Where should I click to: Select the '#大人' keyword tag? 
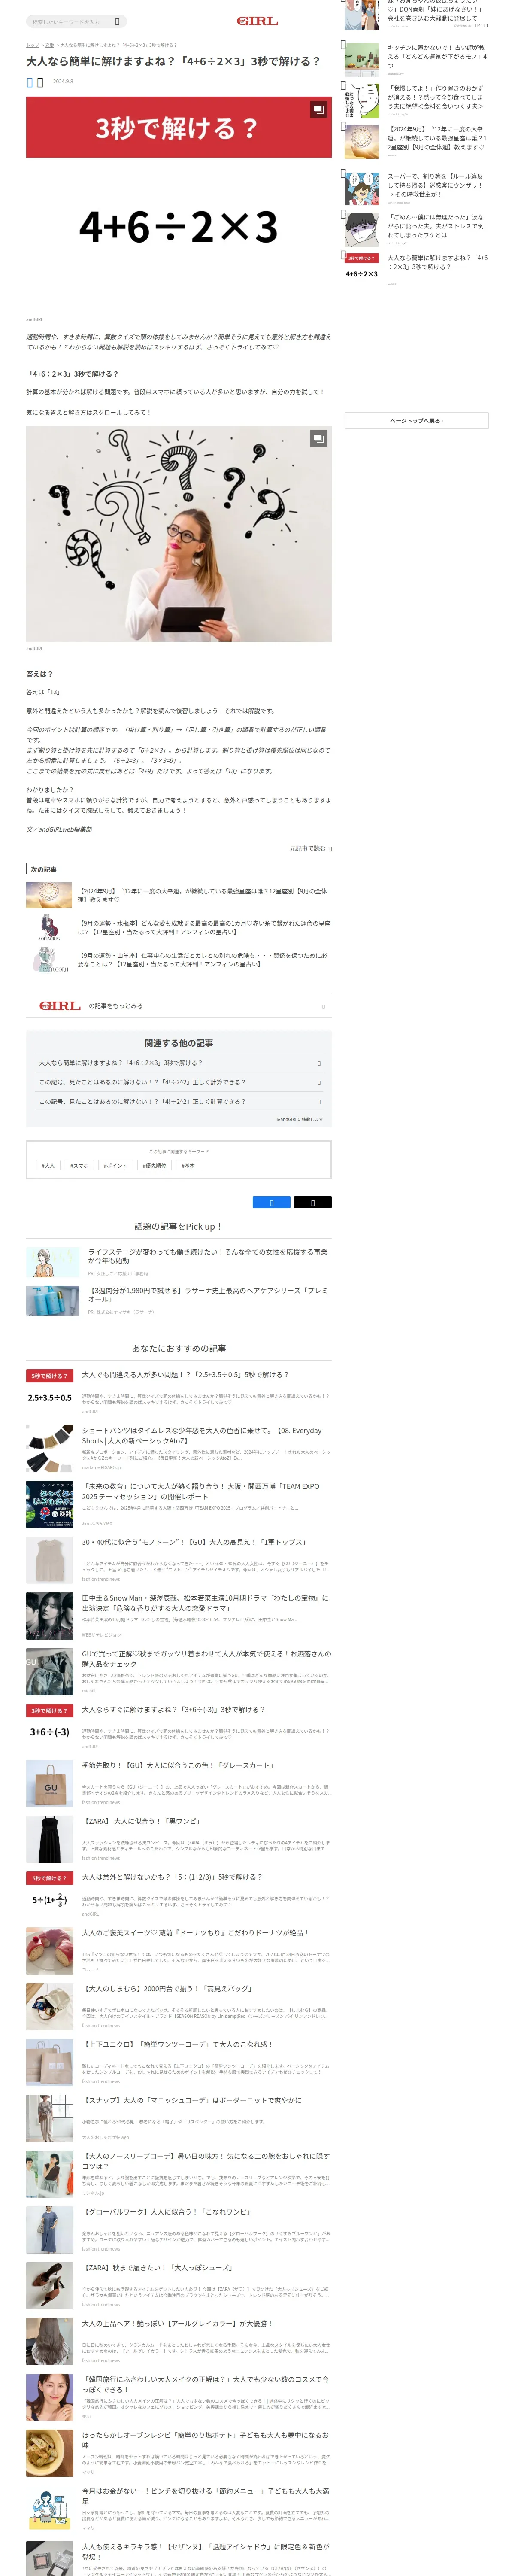pyautogui.click(x=49, y=1165)
